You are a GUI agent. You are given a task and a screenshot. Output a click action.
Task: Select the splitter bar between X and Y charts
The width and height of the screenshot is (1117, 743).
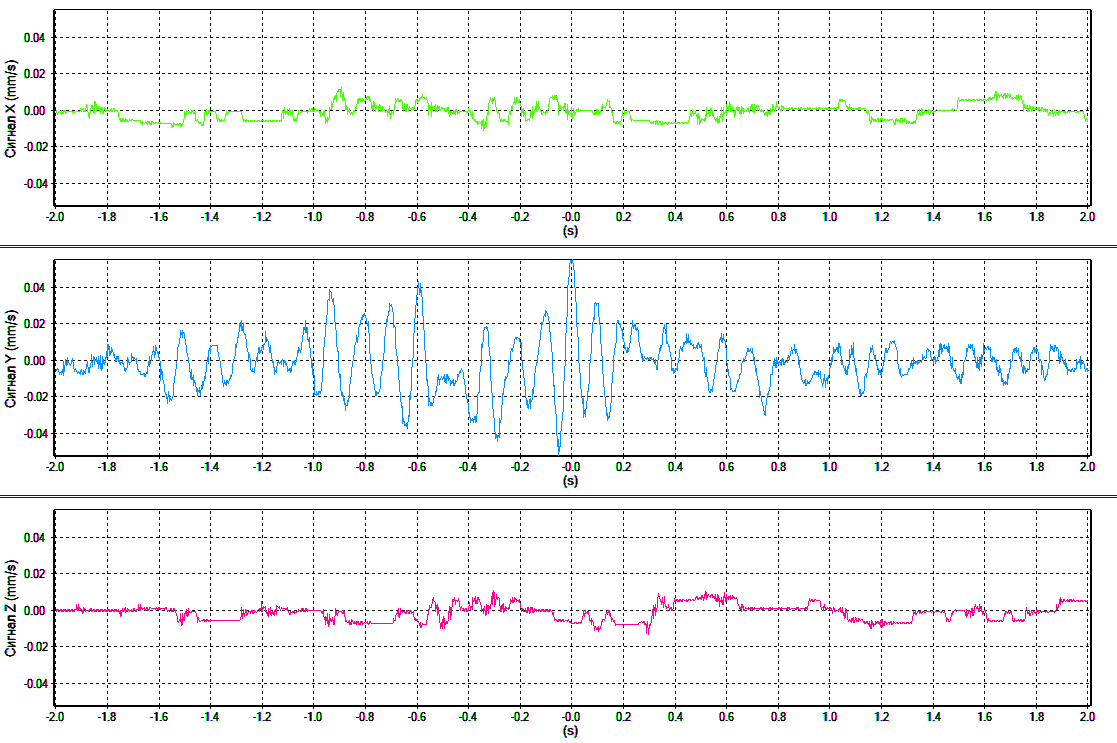point(558,246)
